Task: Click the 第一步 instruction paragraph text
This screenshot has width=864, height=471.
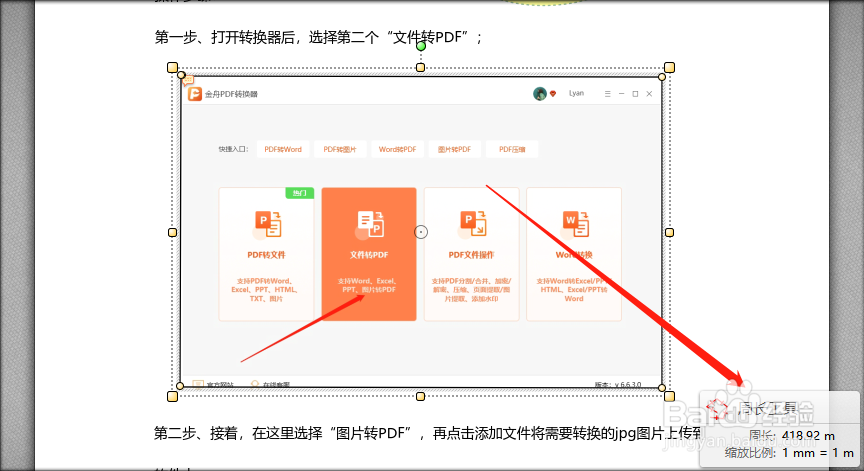Action: 318,37
